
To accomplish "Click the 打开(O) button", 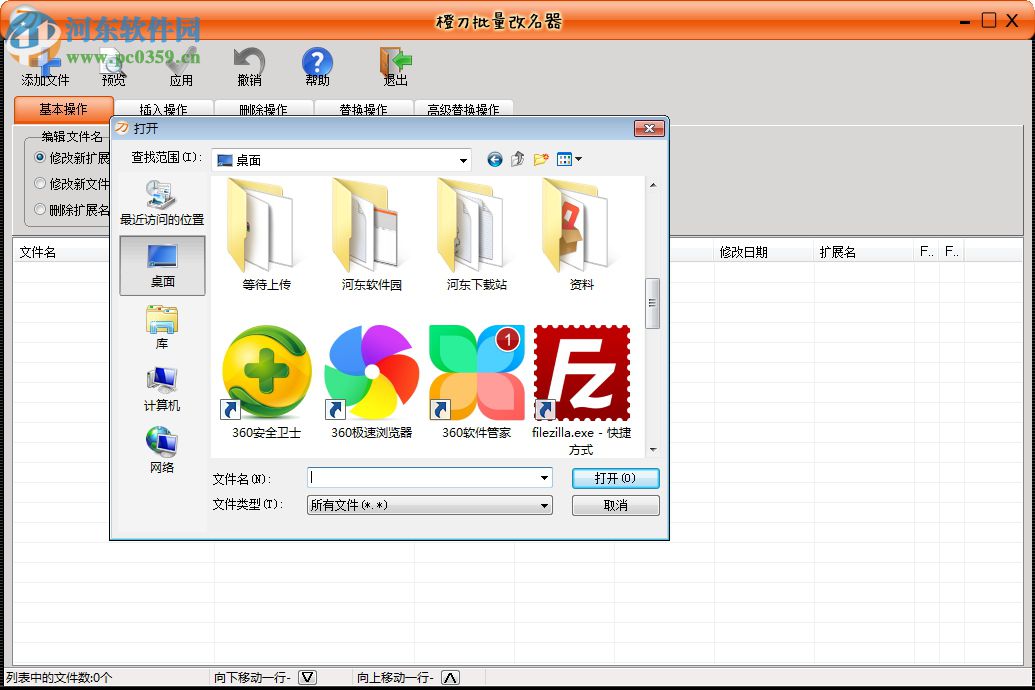I will [614, 478].
